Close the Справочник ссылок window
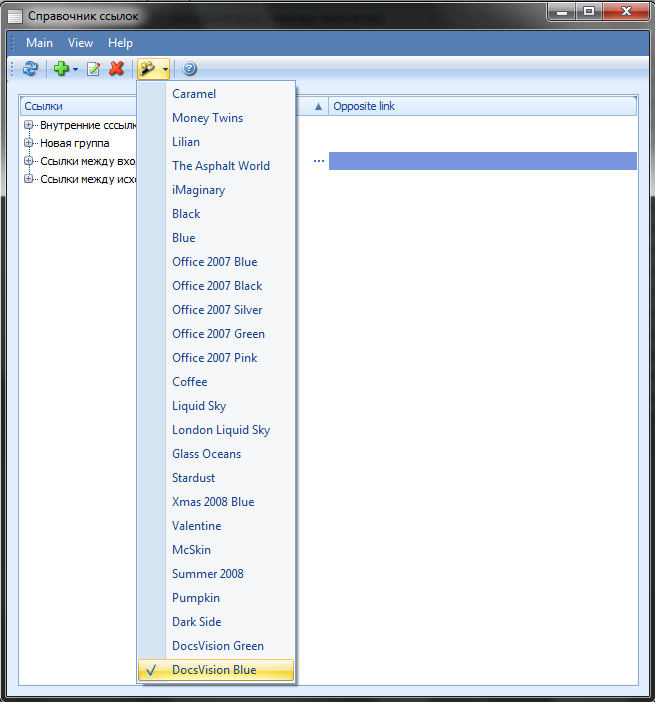The width and height of the screenshot is (655, 702). (x=626, y=12)
